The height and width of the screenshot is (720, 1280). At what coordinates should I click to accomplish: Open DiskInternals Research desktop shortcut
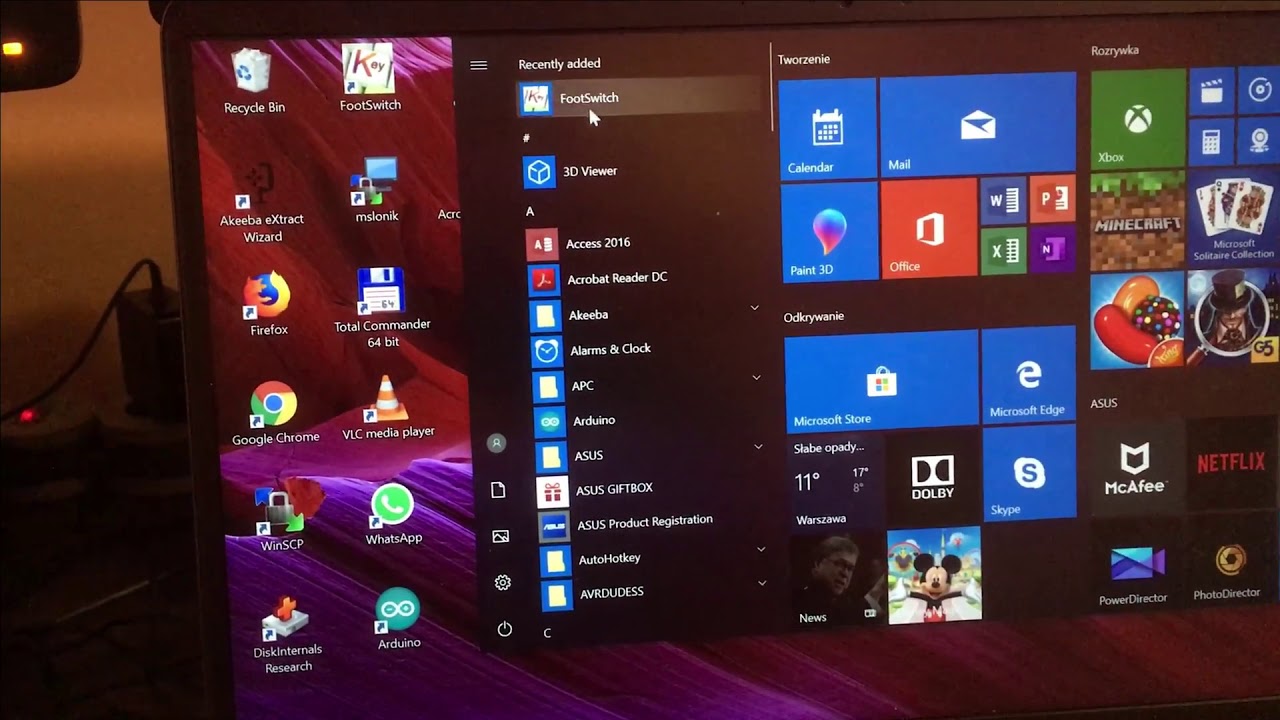287,635
